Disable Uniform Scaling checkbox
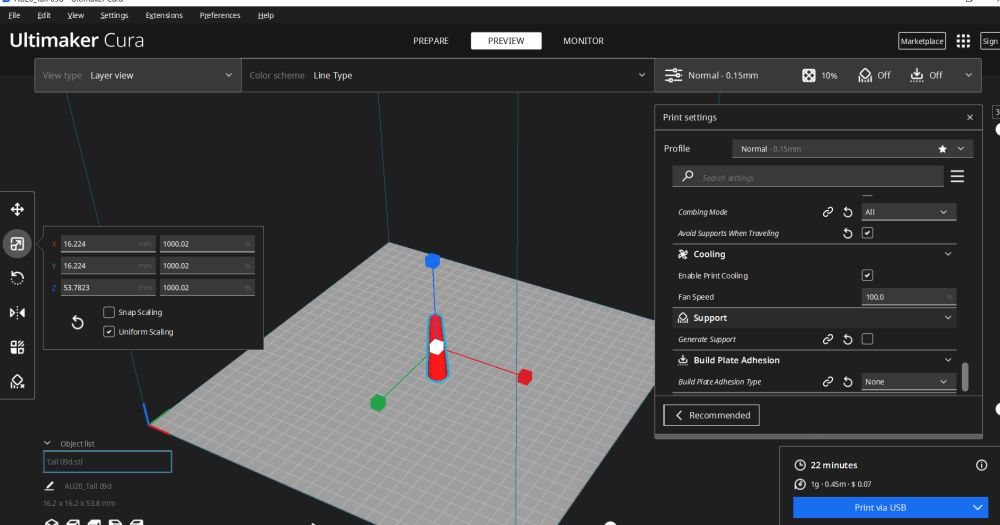 pyautogui.click(x=109, y=332)
